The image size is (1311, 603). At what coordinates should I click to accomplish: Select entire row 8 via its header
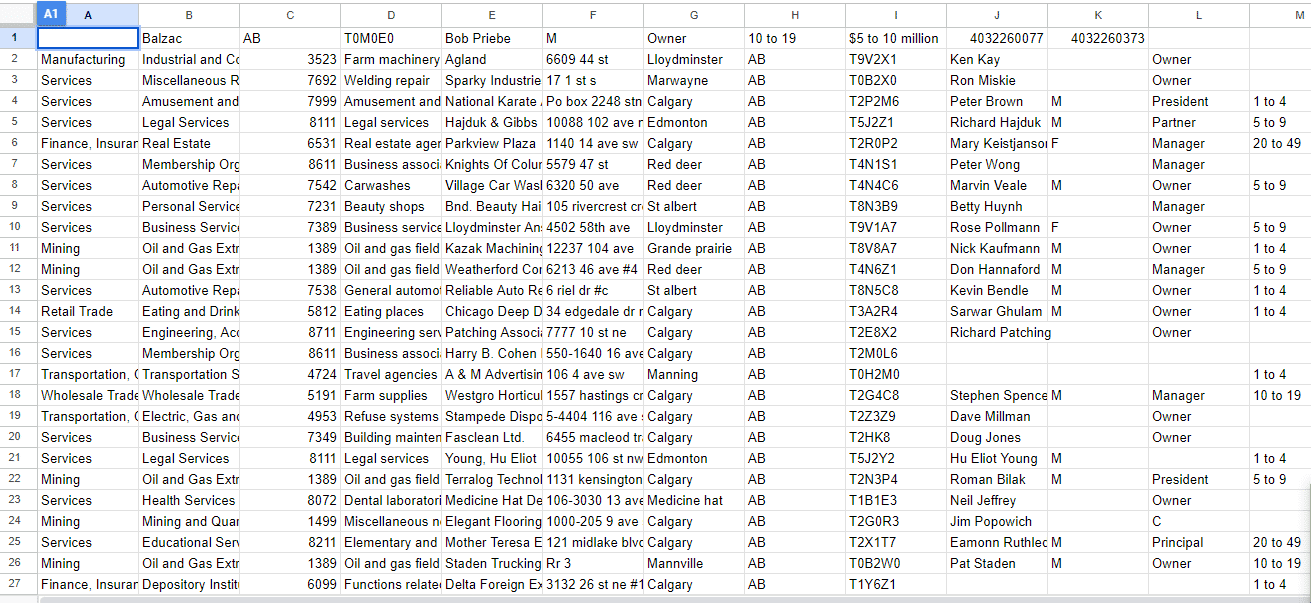click(x=18, y=185)
